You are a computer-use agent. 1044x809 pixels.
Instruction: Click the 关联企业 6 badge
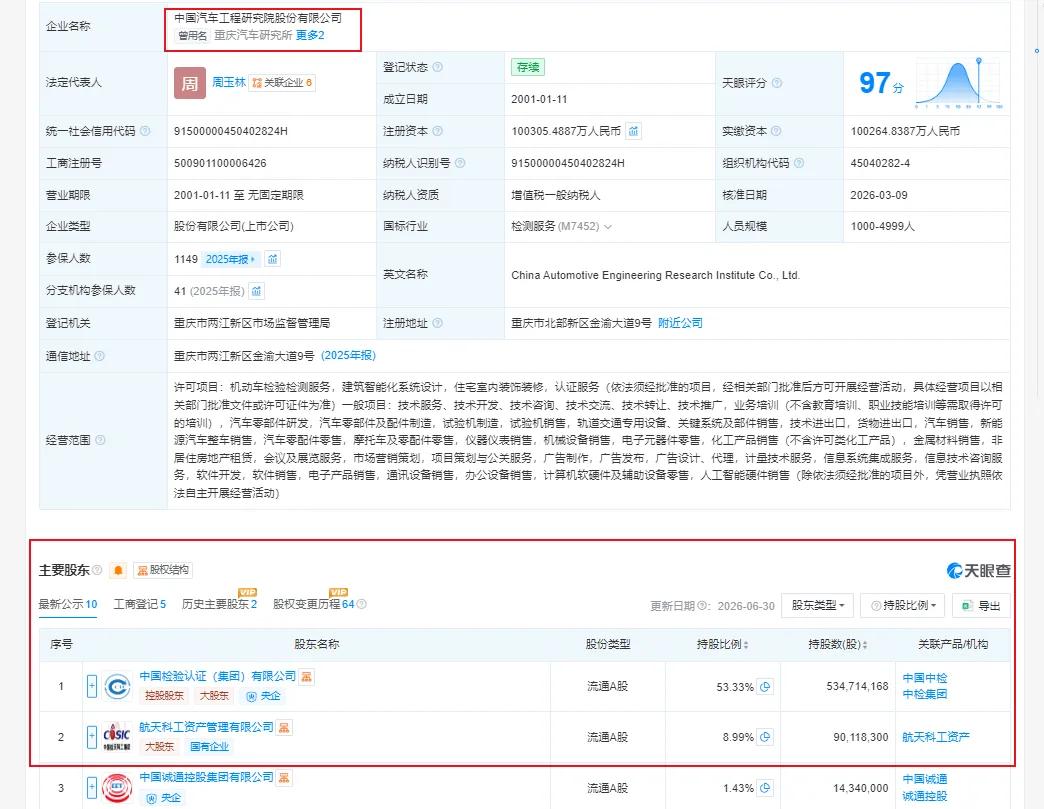pos(282,83)
